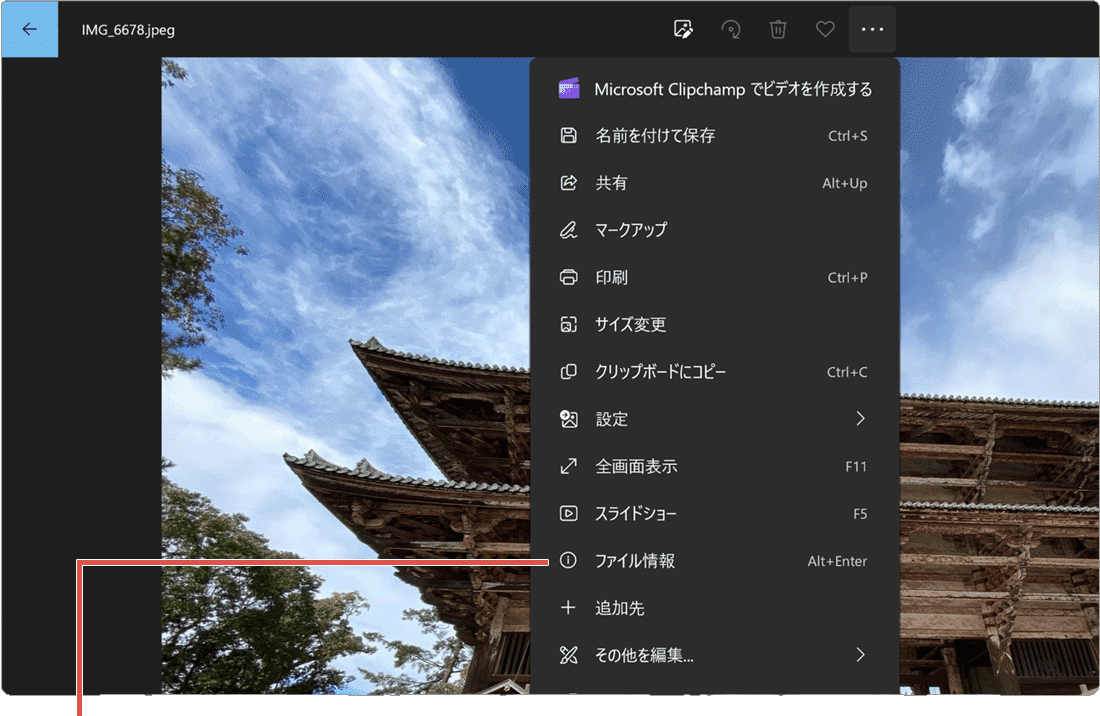
Task: Click the markup pen icon next to マークアップ
Action: (569, 230)
